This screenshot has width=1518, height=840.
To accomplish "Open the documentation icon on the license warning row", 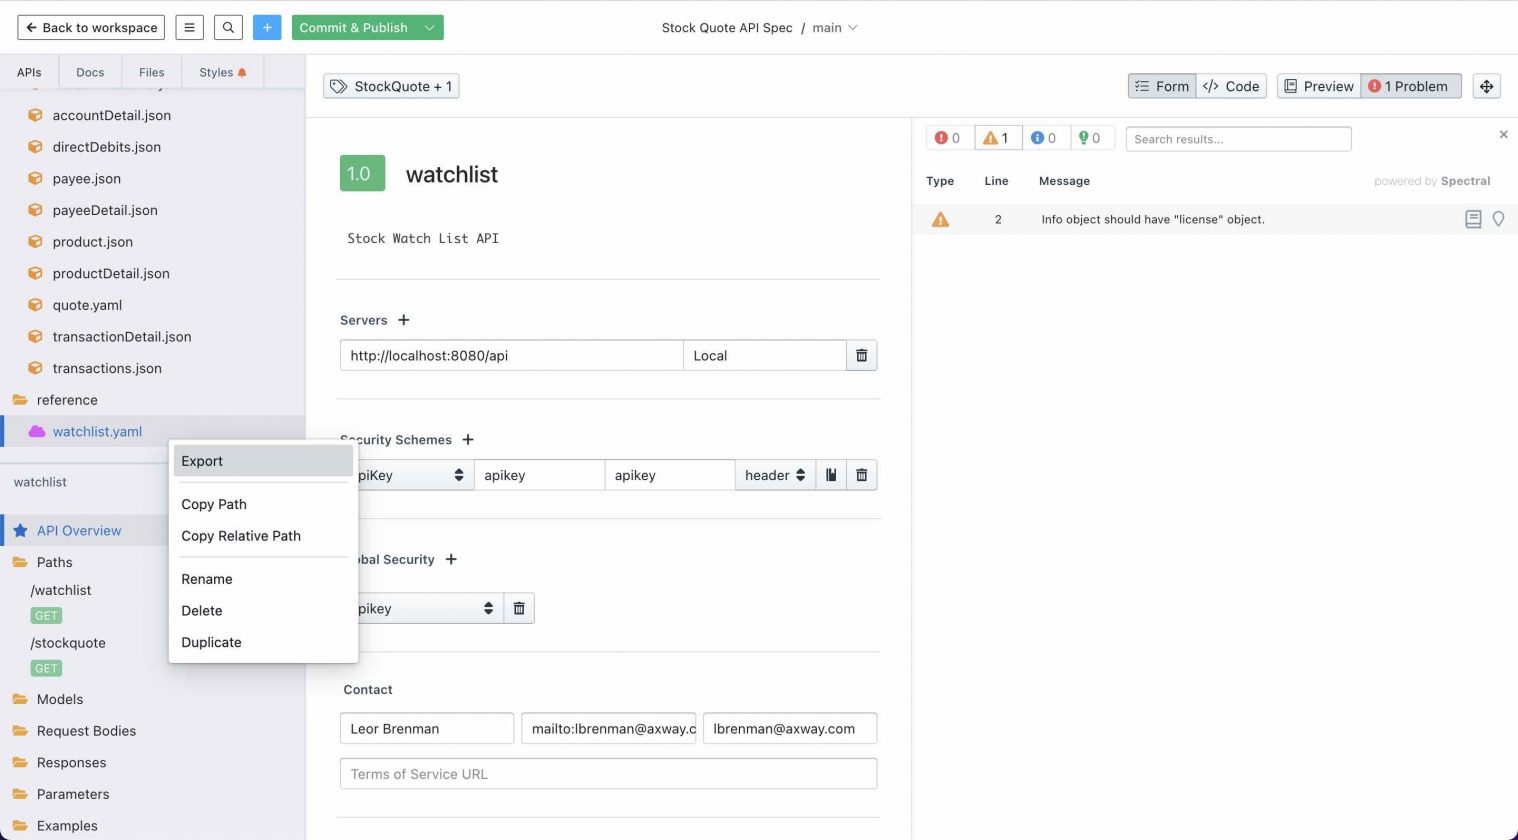I will click(x=1472, y=219).
